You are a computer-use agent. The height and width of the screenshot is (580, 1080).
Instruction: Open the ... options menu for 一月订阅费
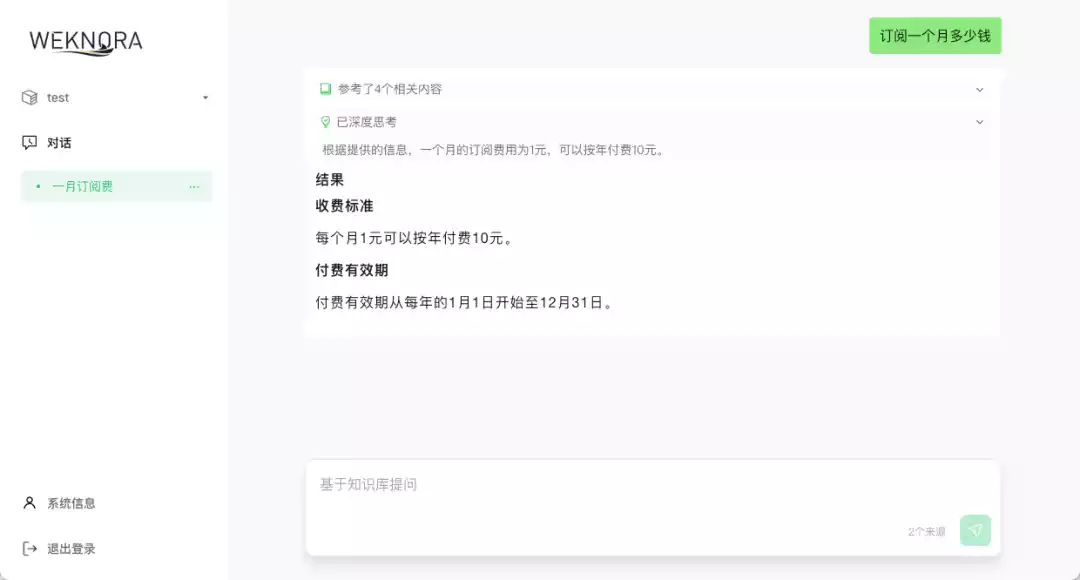[196, 186]
